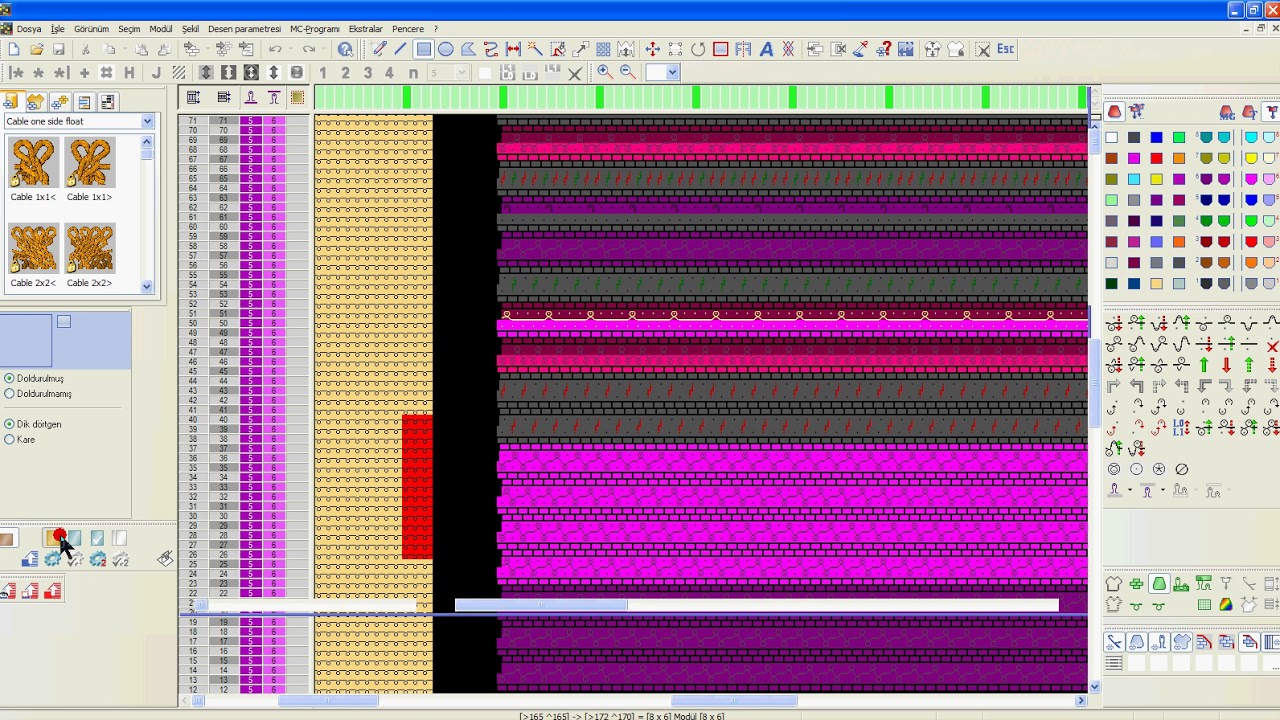This screenshot has height=720, width=1280.
Task: Expand the undo history dropdown arrow
Action: tap(289, 49)
